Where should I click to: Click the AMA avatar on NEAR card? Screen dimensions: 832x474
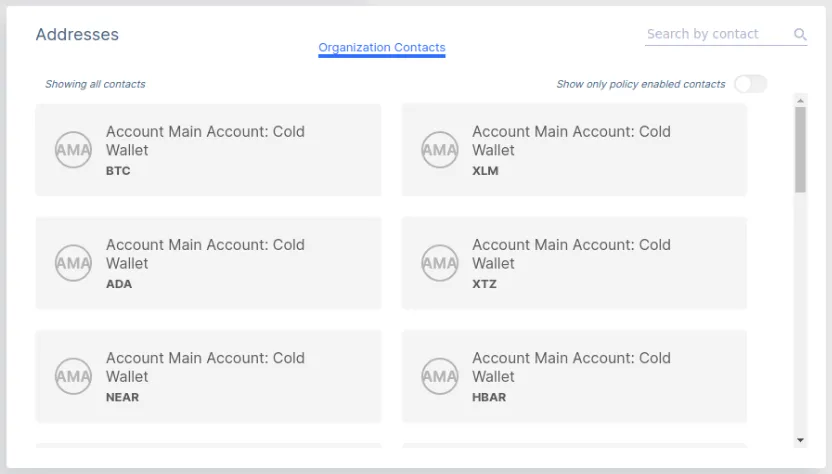[73, 376]
